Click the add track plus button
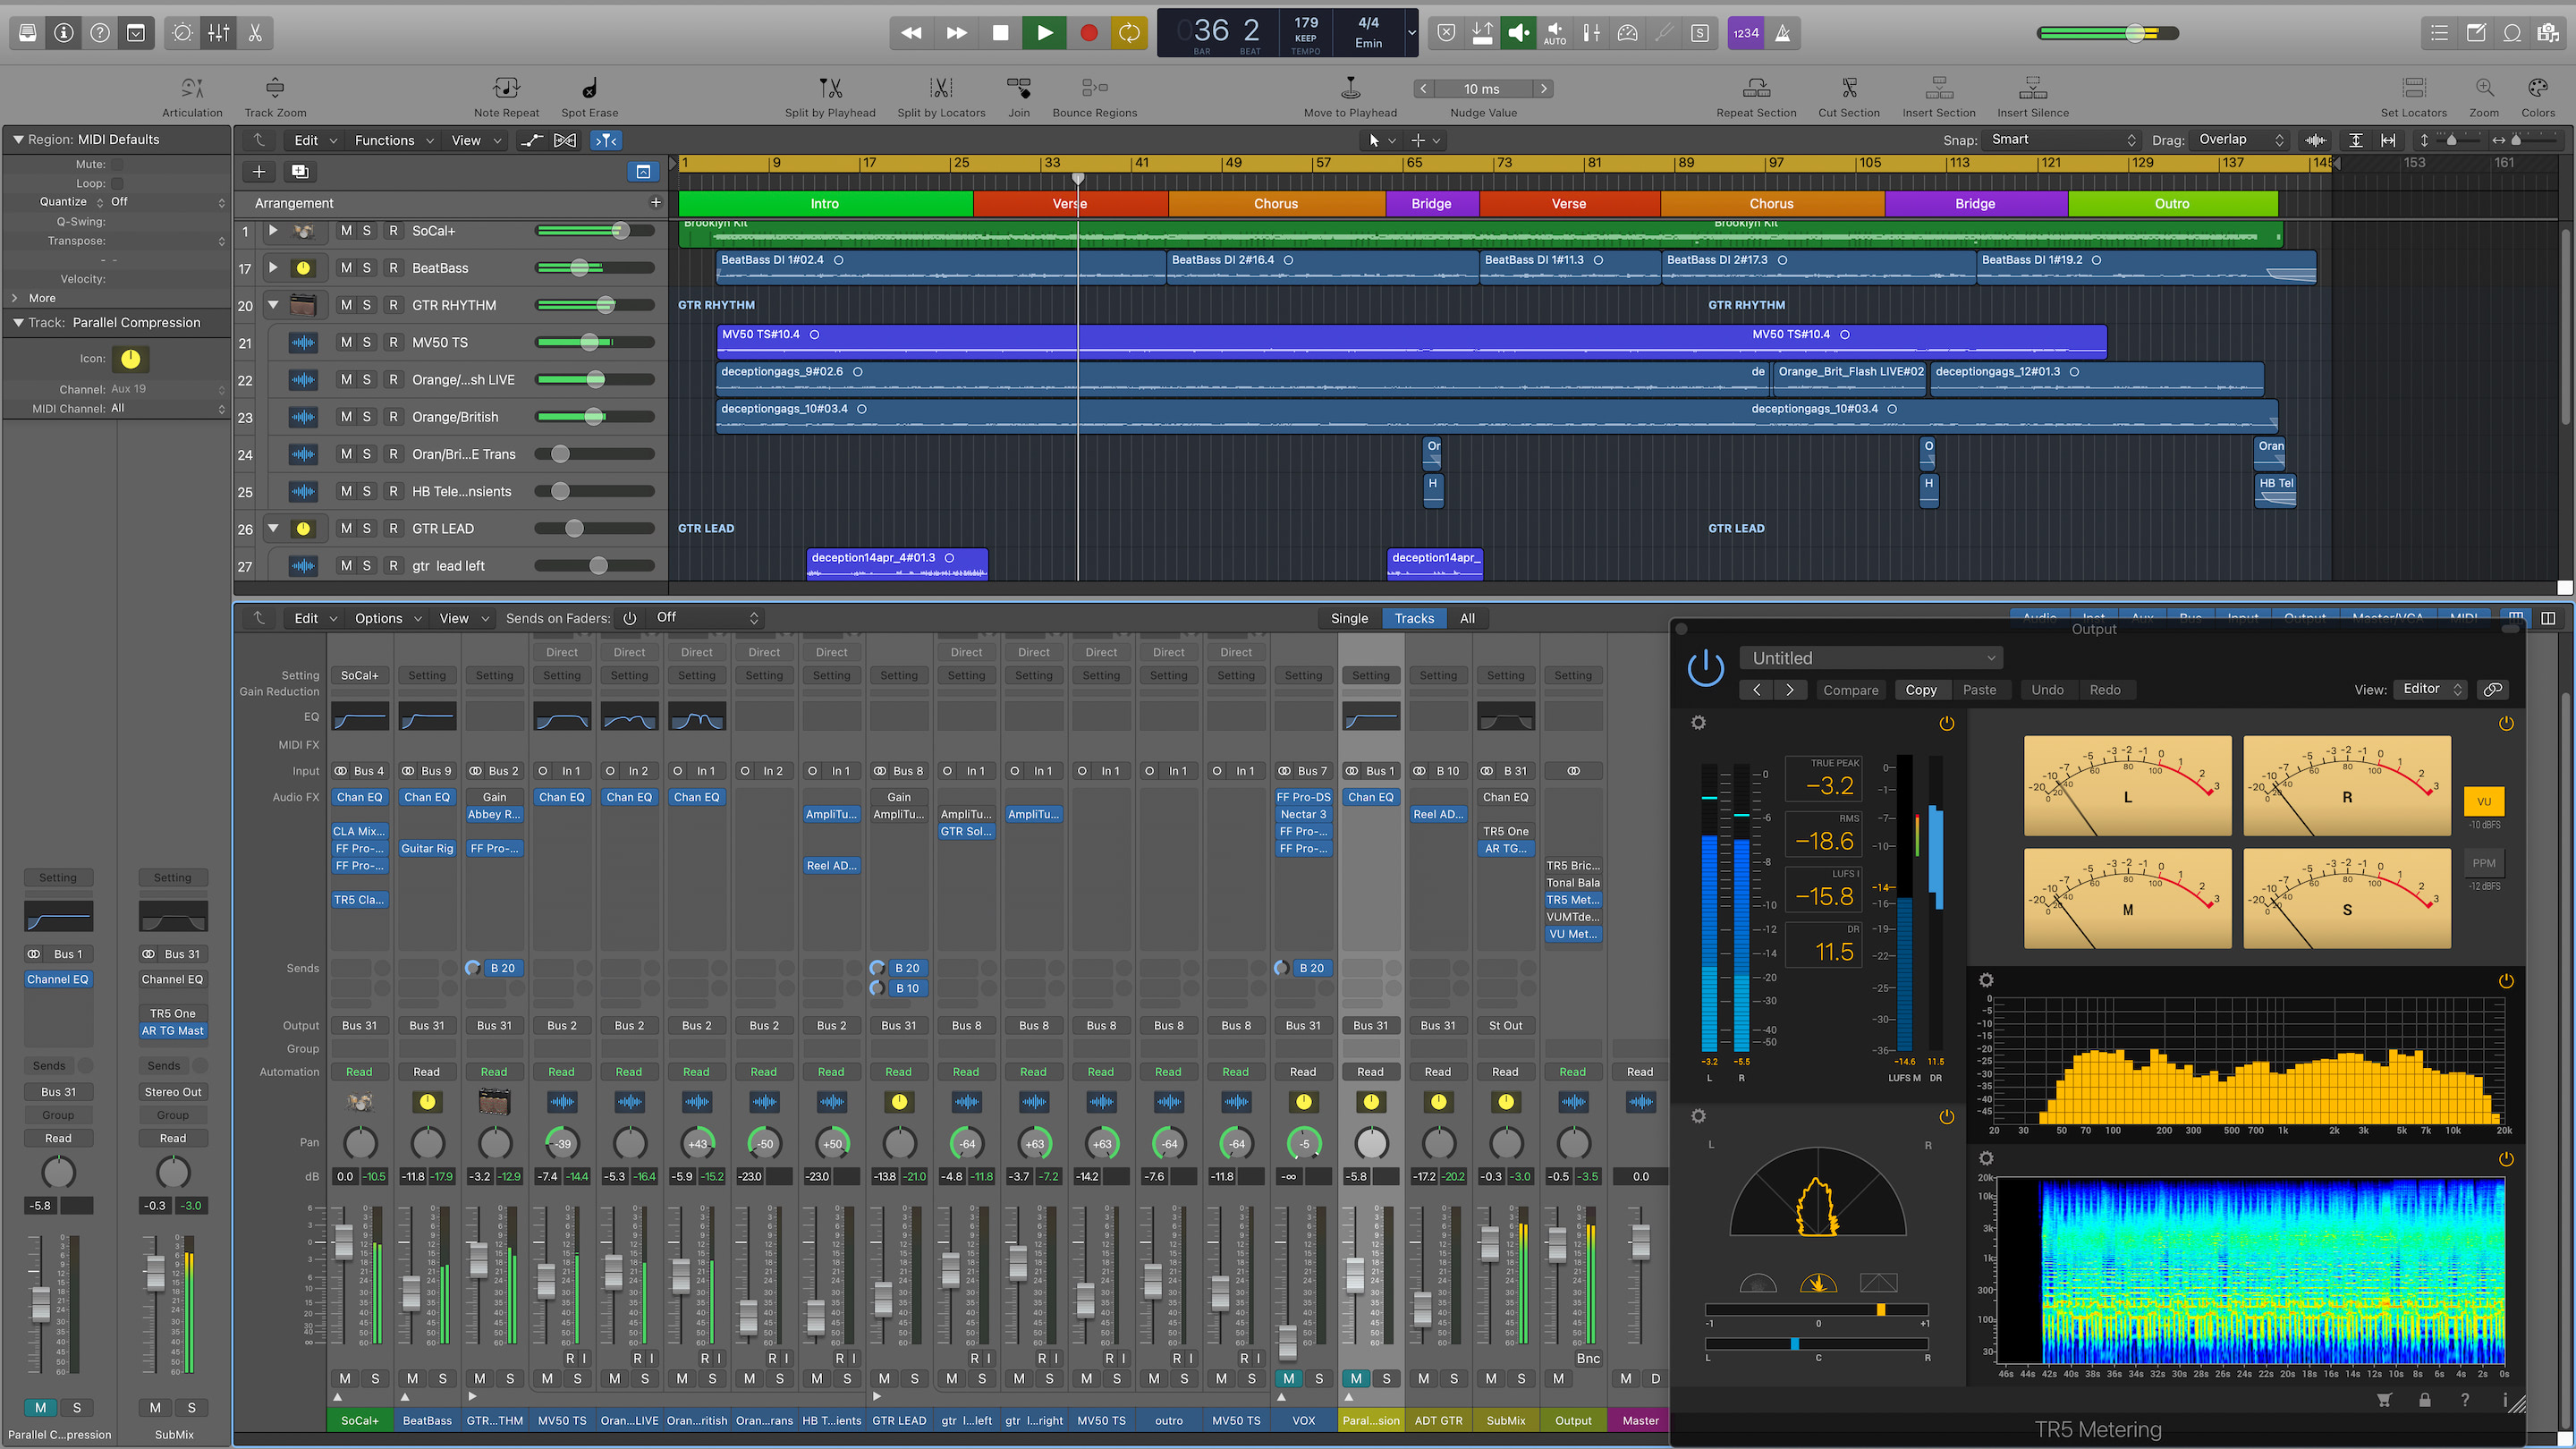This screenshot has width=2576, height=1449. click(259, 172)
